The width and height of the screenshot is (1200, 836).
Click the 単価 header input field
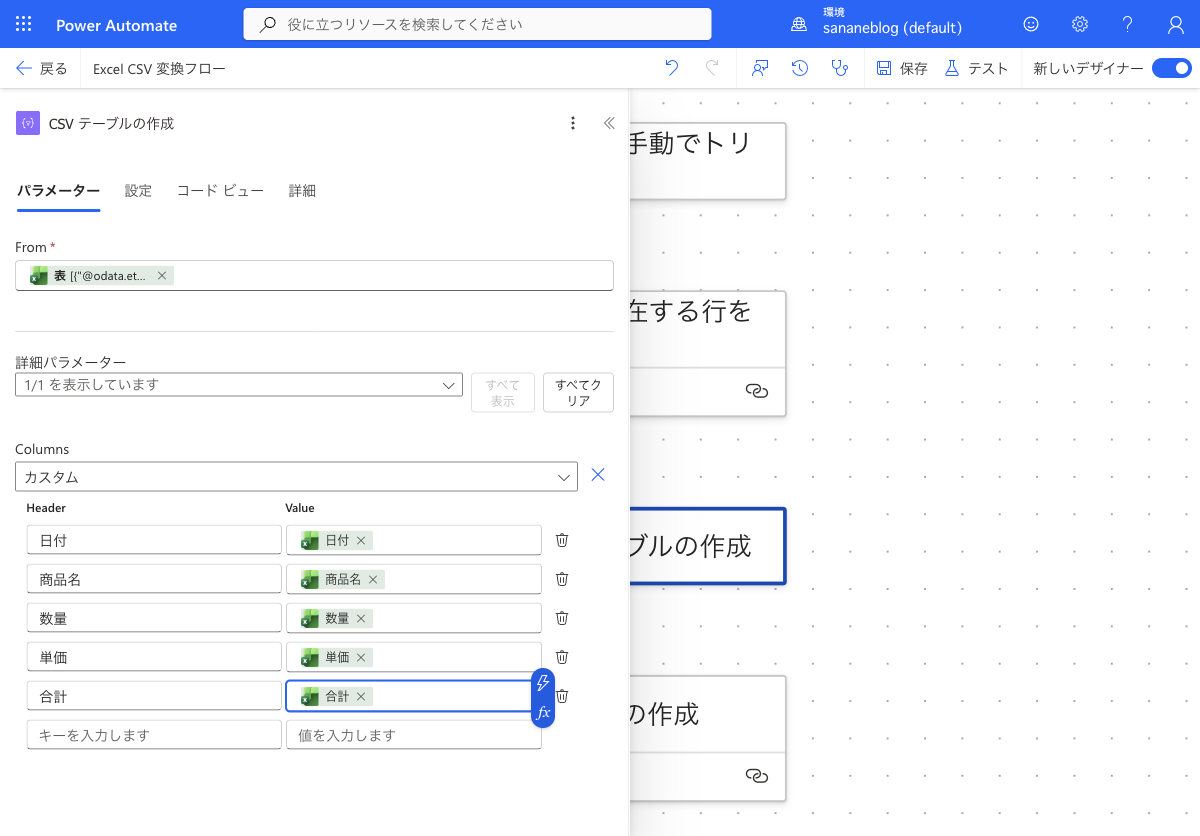click(x=154, y=657)
